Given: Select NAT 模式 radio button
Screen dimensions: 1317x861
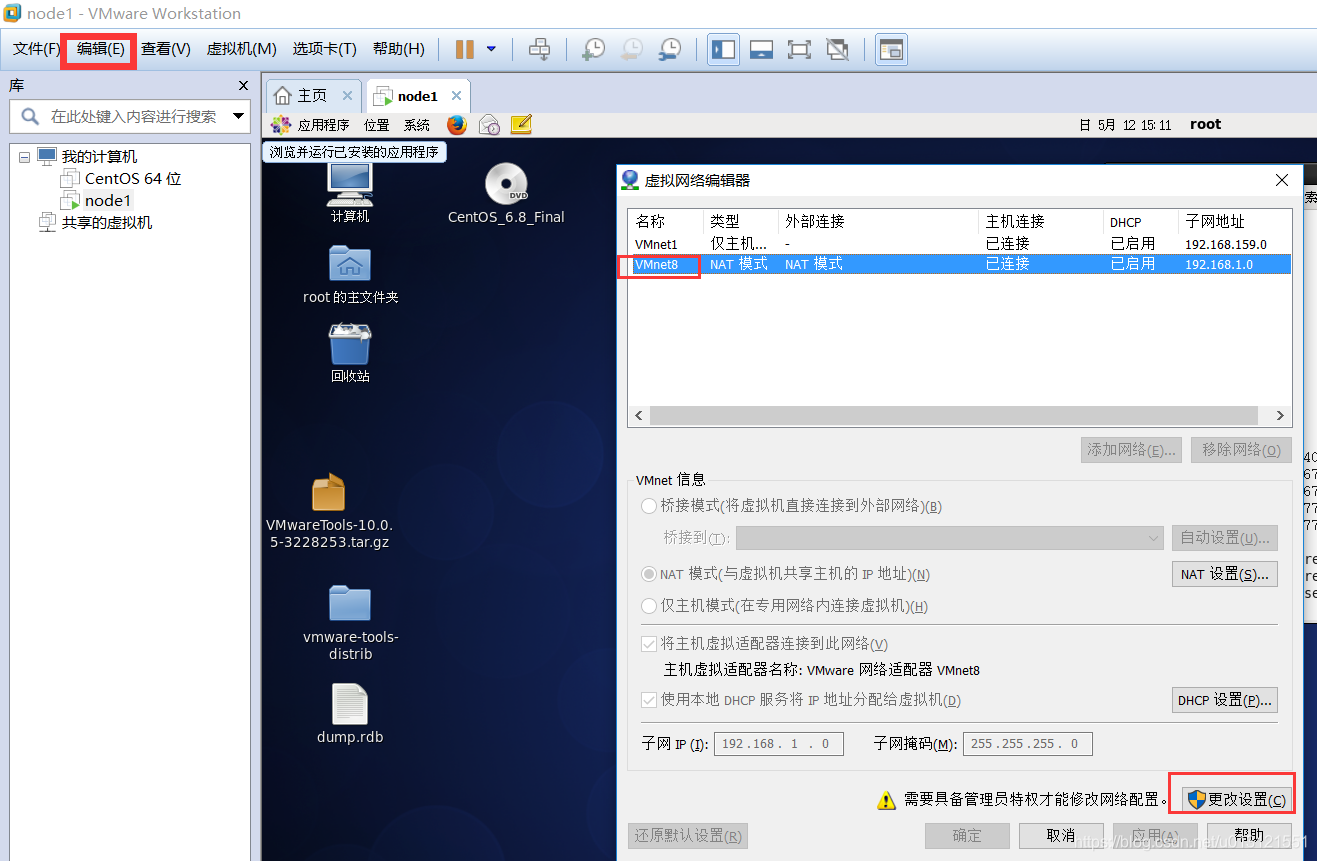Looking at the screenshot, I should point(650,574).
